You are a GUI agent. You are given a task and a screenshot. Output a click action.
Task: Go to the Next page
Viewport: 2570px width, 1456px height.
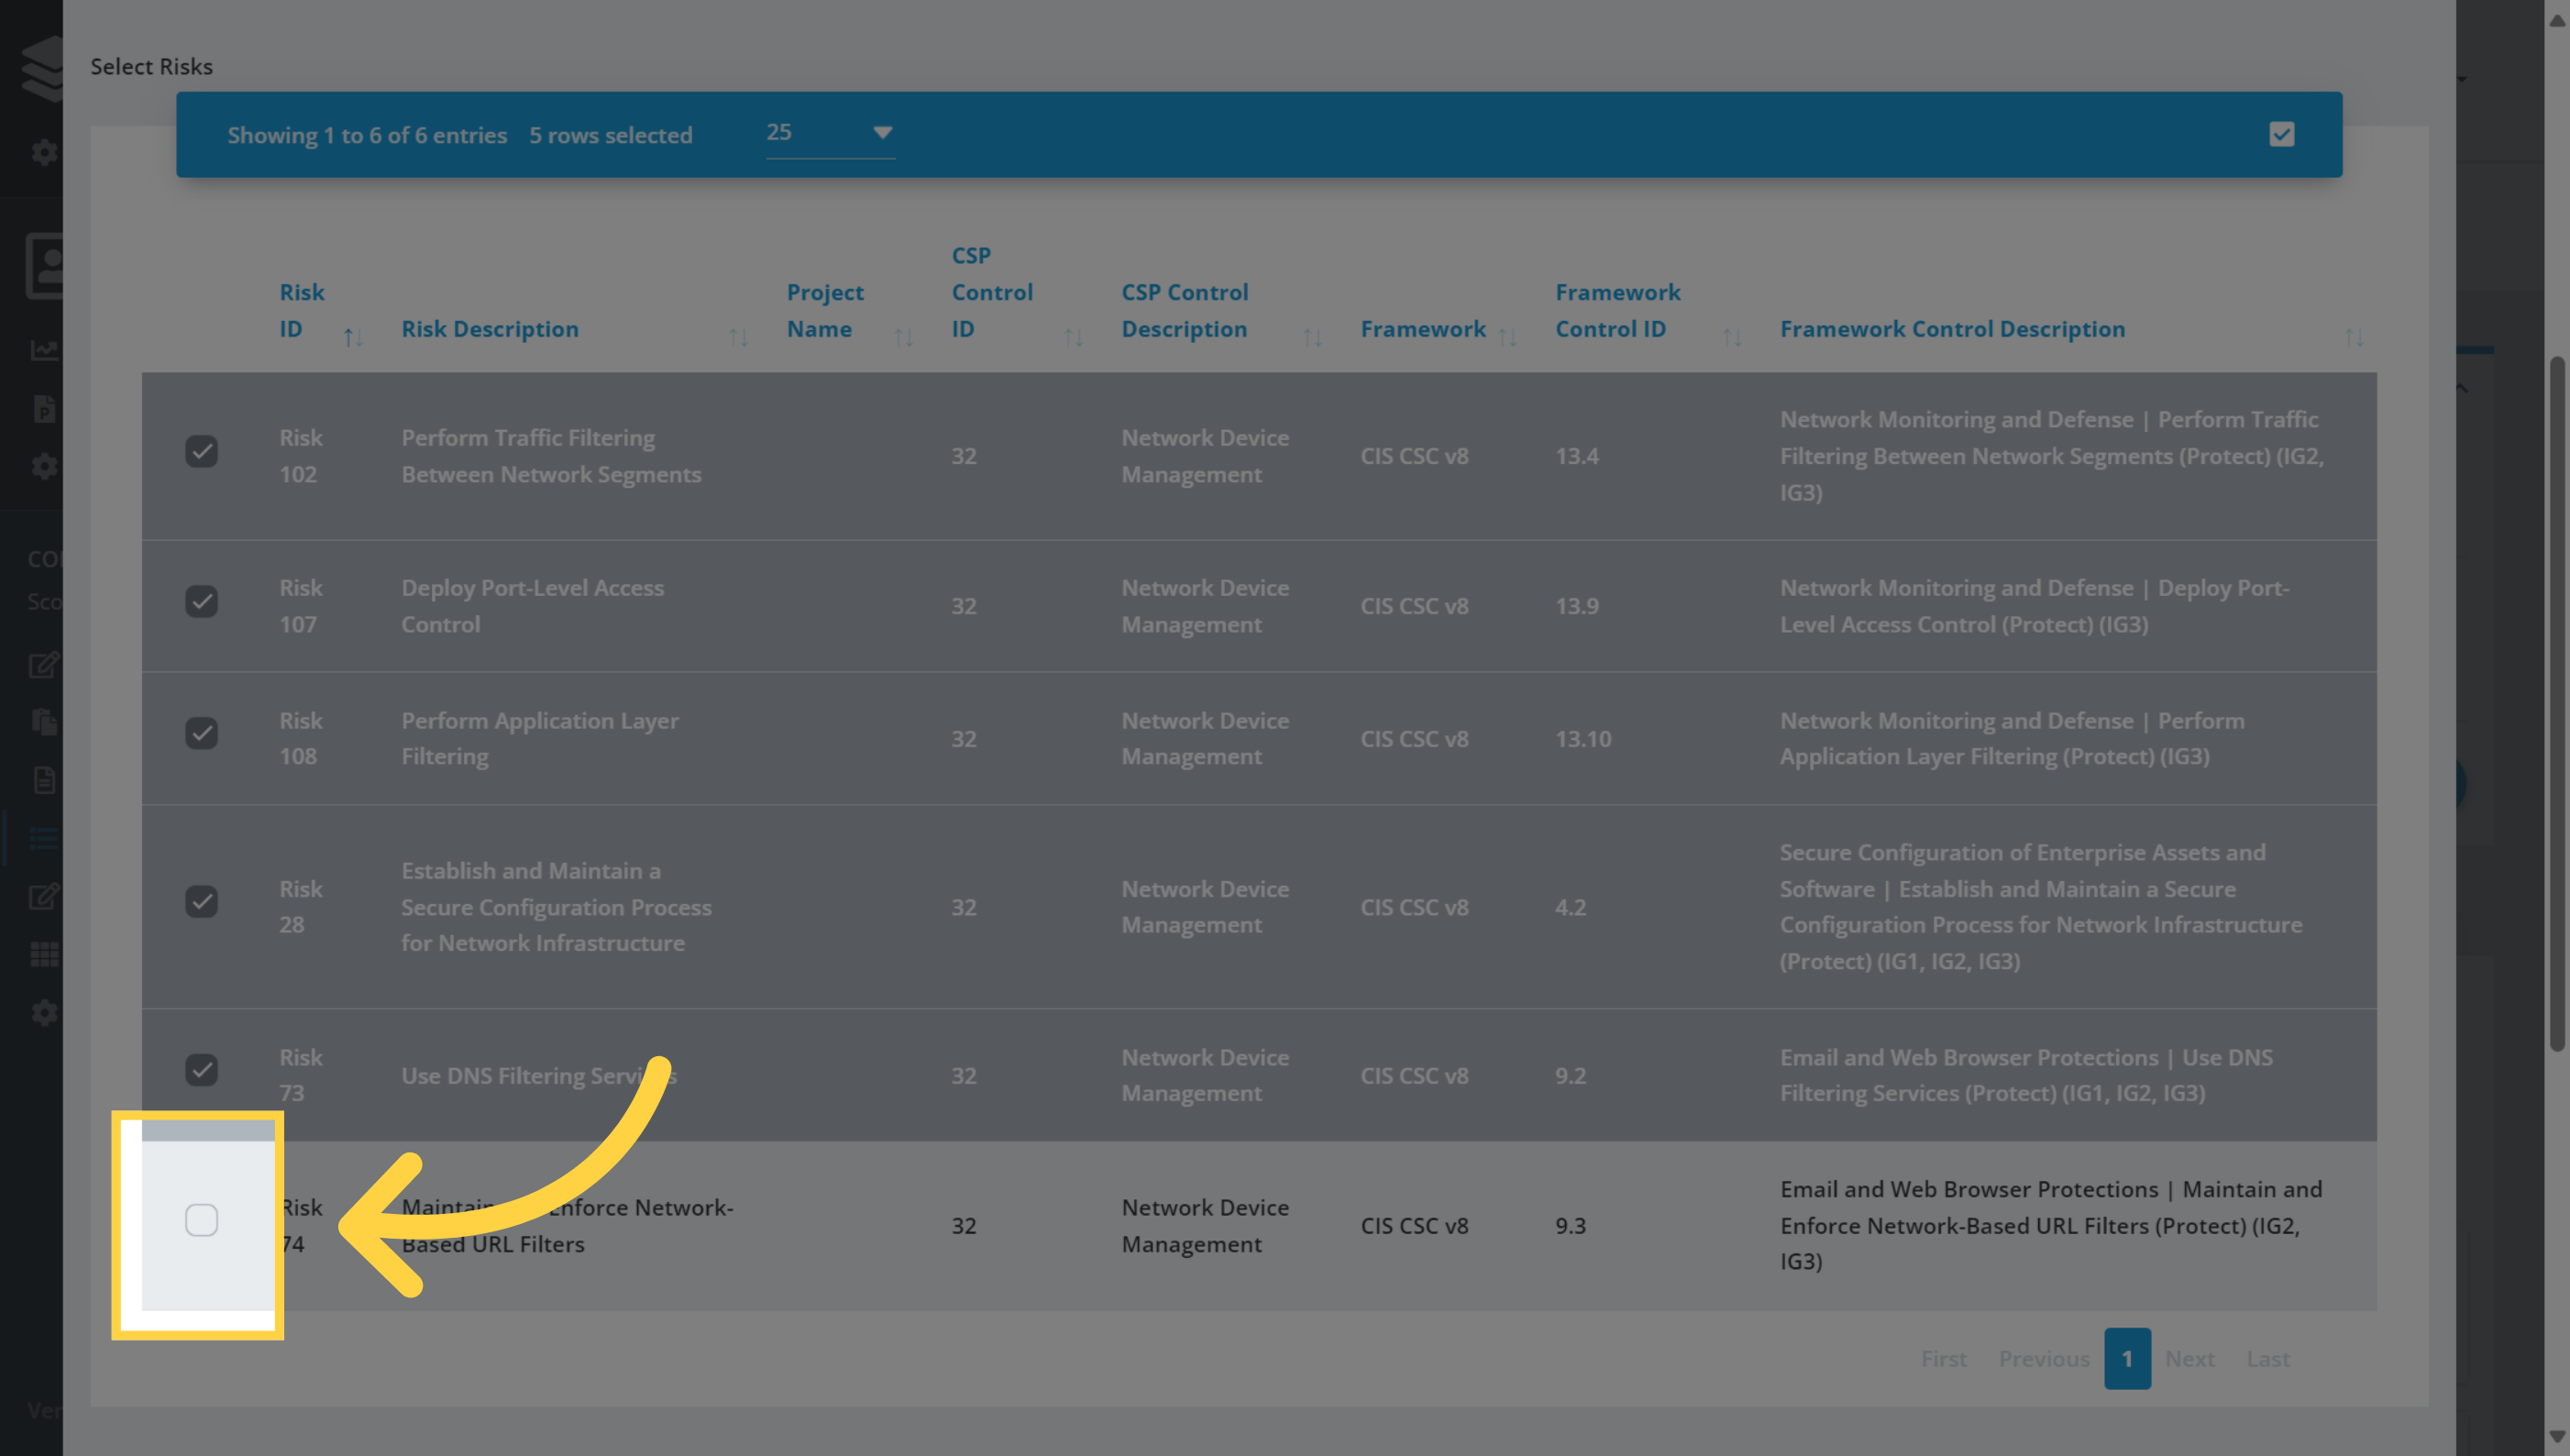point(2190,1358)
